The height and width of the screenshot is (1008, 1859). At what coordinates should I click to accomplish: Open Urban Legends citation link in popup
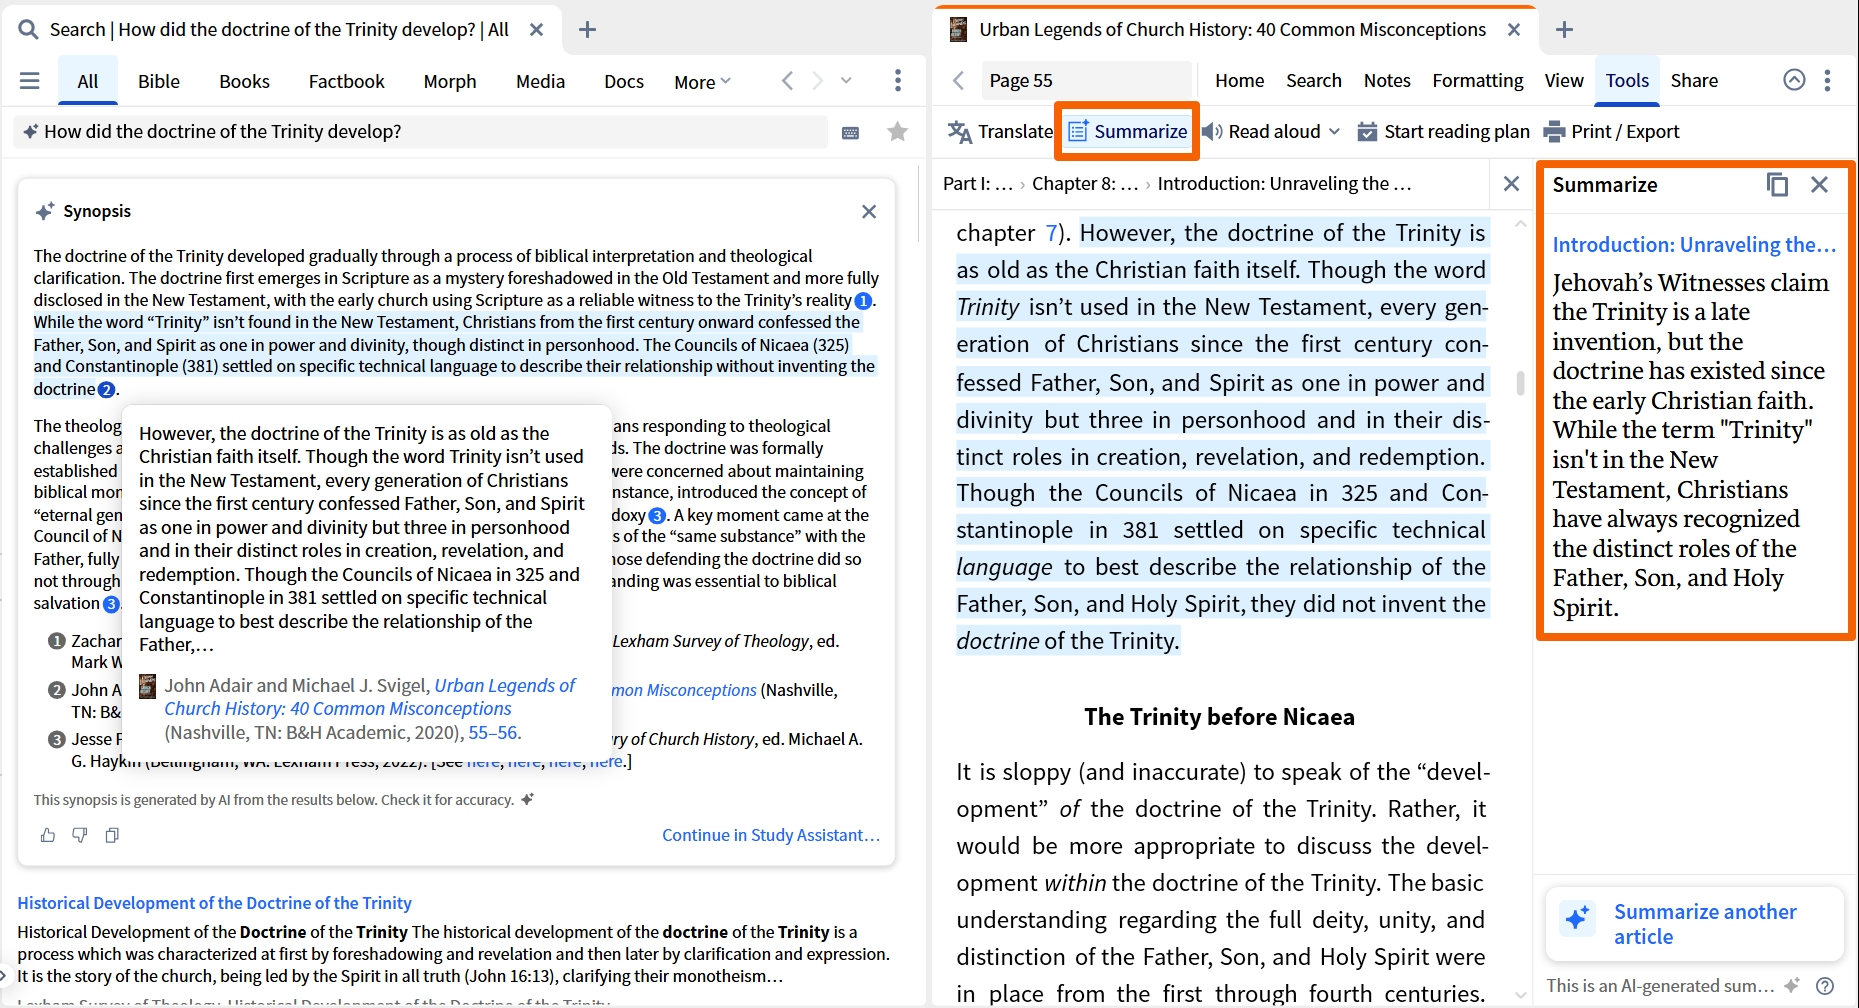370,697
